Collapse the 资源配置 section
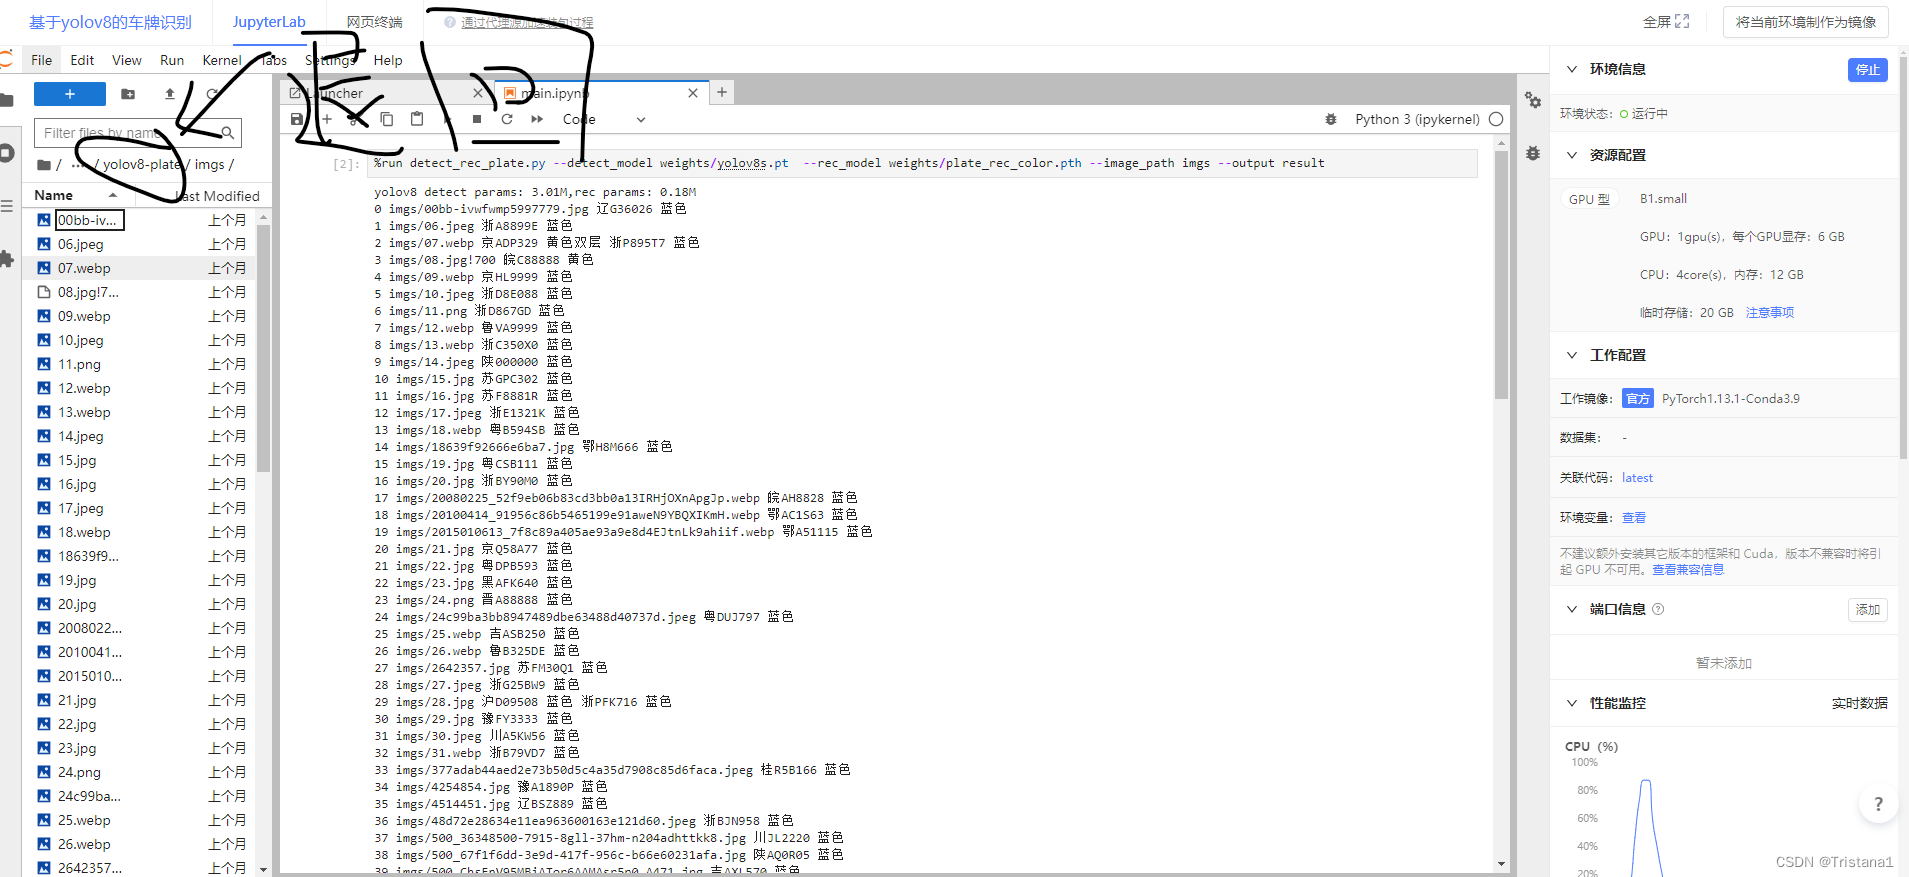The height and width of the screenshot is (877, 1909). [1572, 155]
